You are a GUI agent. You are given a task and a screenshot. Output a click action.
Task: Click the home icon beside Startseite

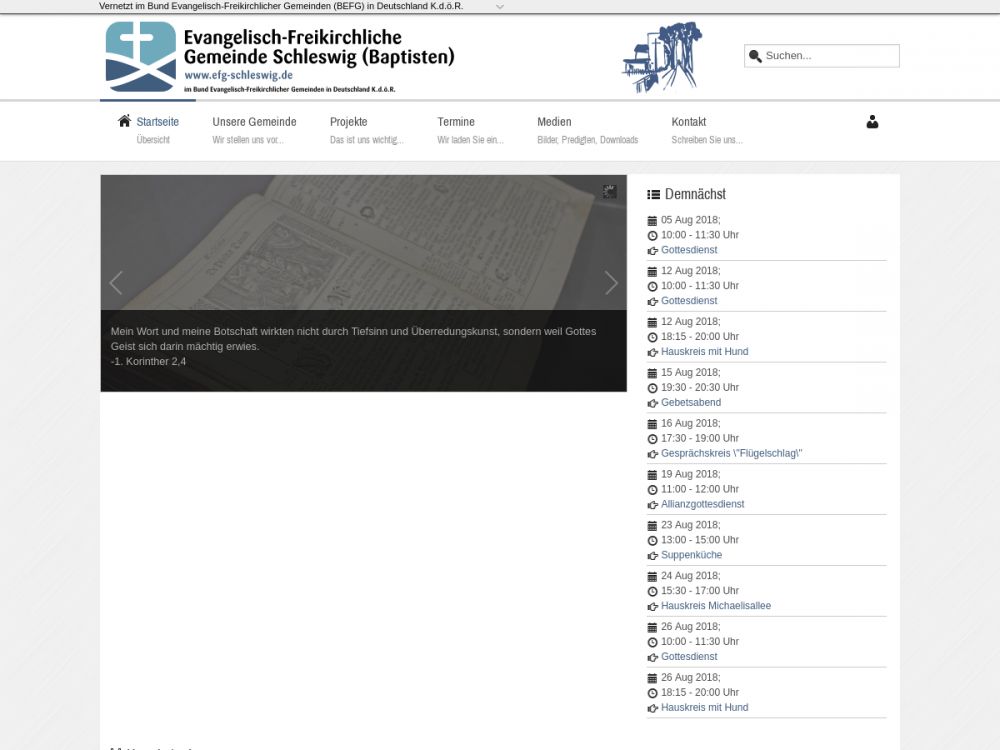(x=124, y=121)
